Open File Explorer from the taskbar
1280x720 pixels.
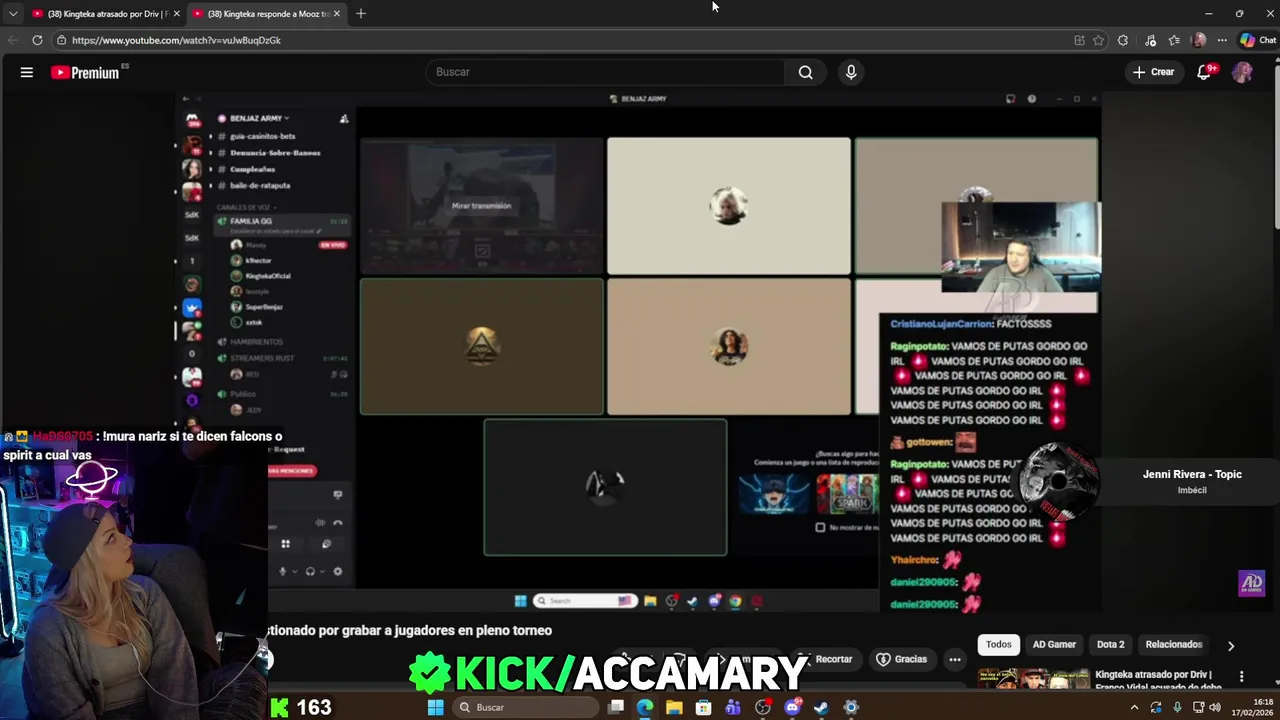point(674,707)
